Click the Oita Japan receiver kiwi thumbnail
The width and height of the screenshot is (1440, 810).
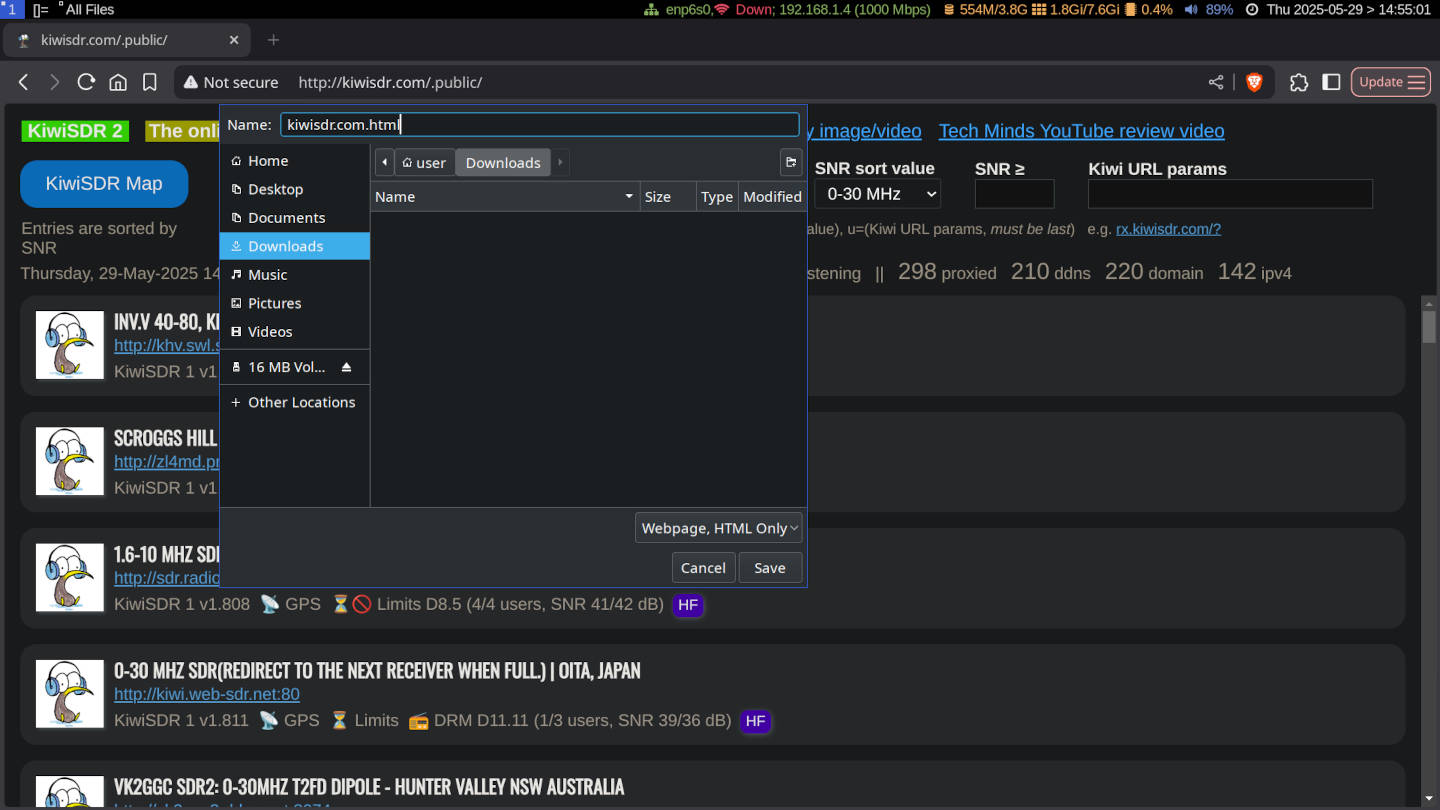[x=70, y=694]
